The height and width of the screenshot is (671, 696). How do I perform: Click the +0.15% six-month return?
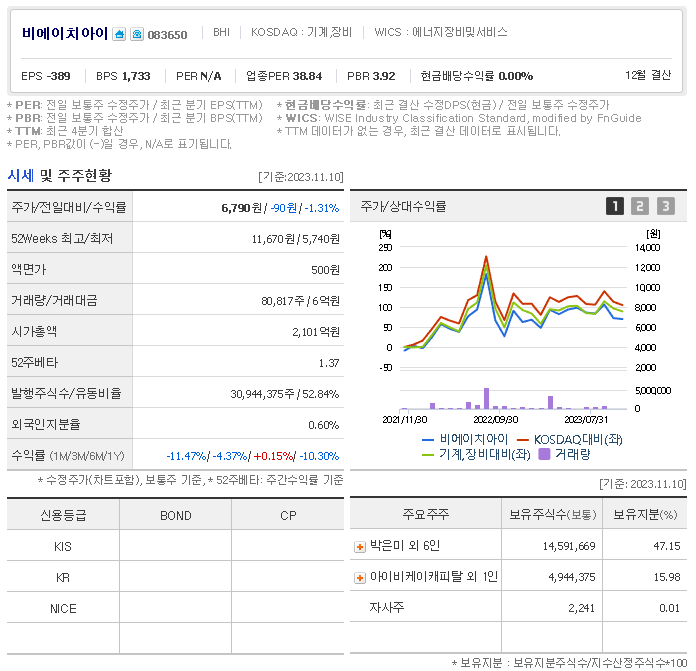coord(273,456)
